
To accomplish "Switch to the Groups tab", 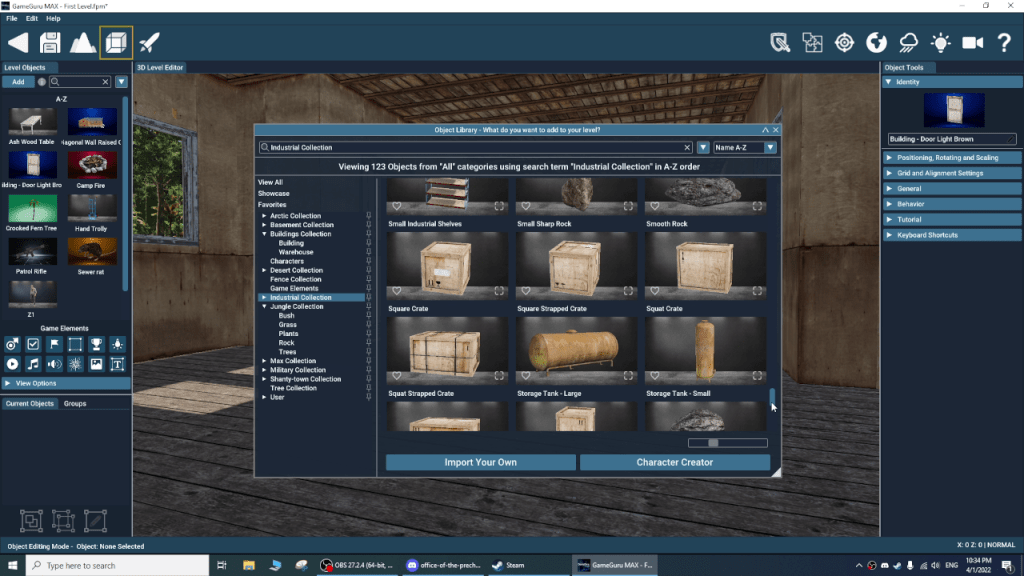I will 75,404.
